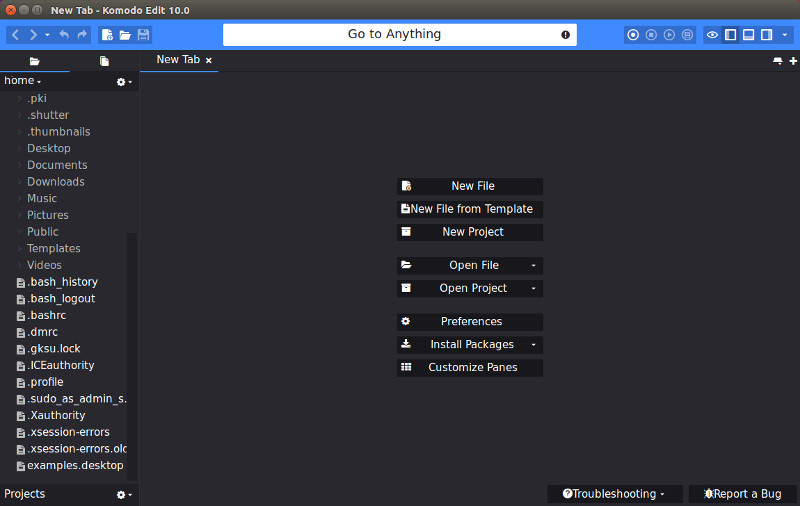Click the exclamation icon in the search bar
This screenshot has width=800, height=506.
565,35
